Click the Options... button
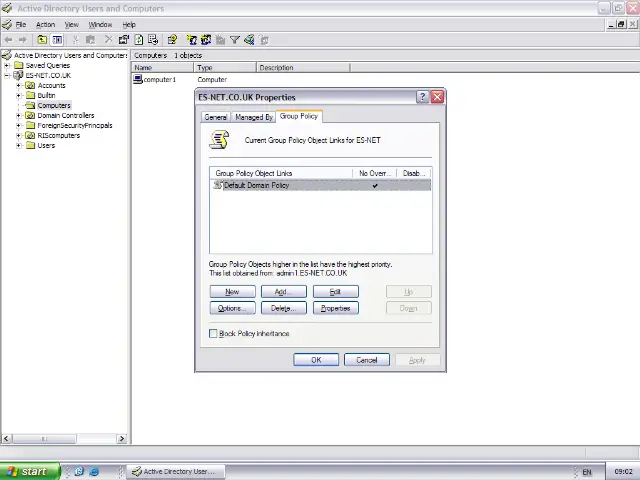 (232, 308)
